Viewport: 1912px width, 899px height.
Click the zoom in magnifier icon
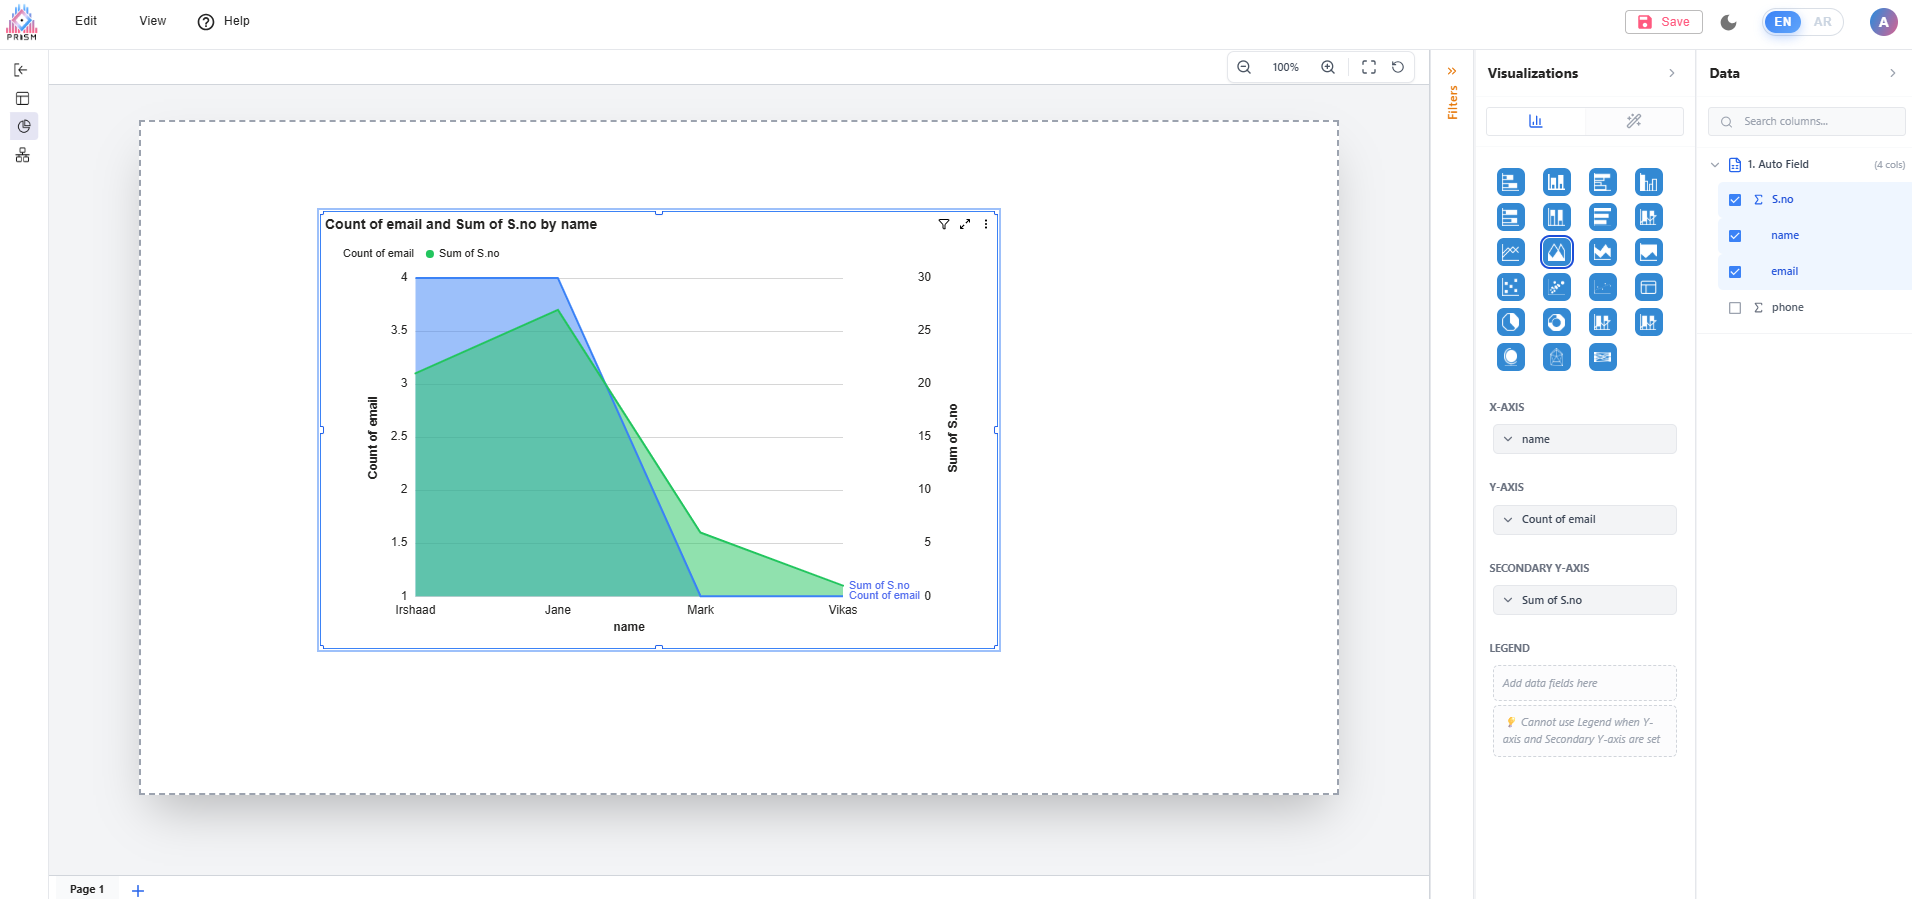(x=1328, y=67)
